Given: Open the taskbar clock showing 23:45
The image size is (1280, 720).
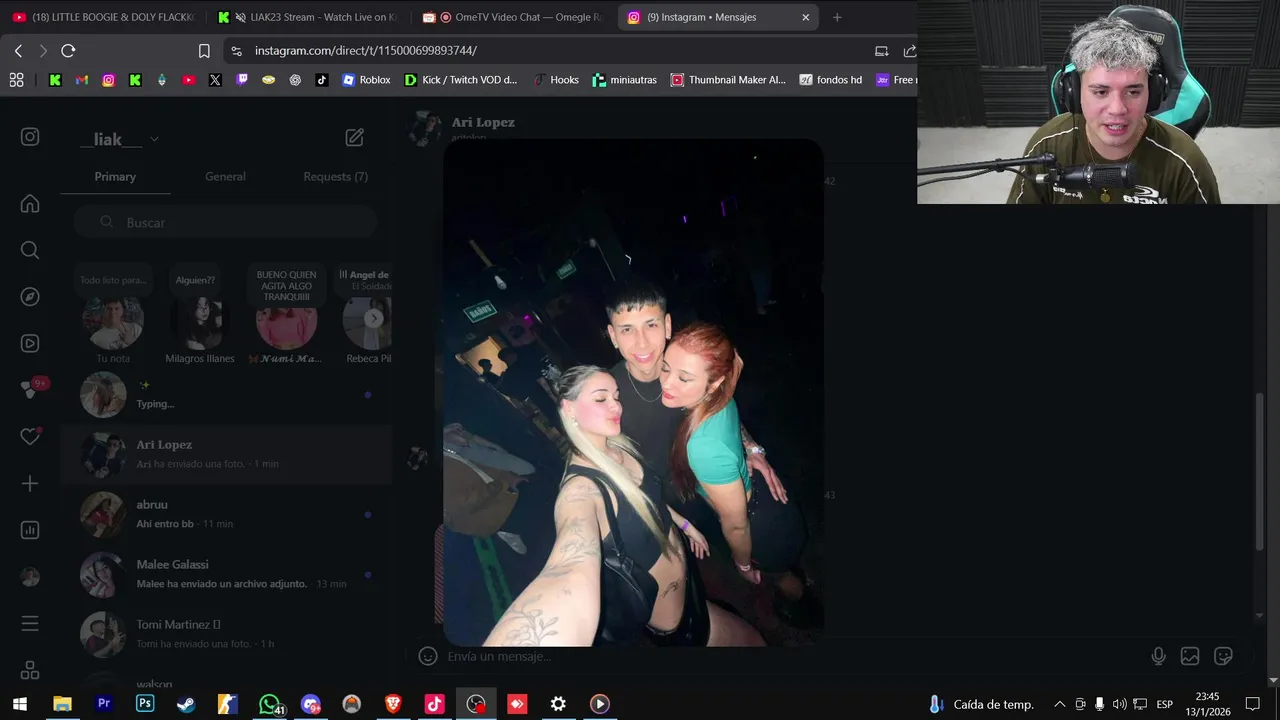Looking at the screenshot, I should coord(1208,704).
